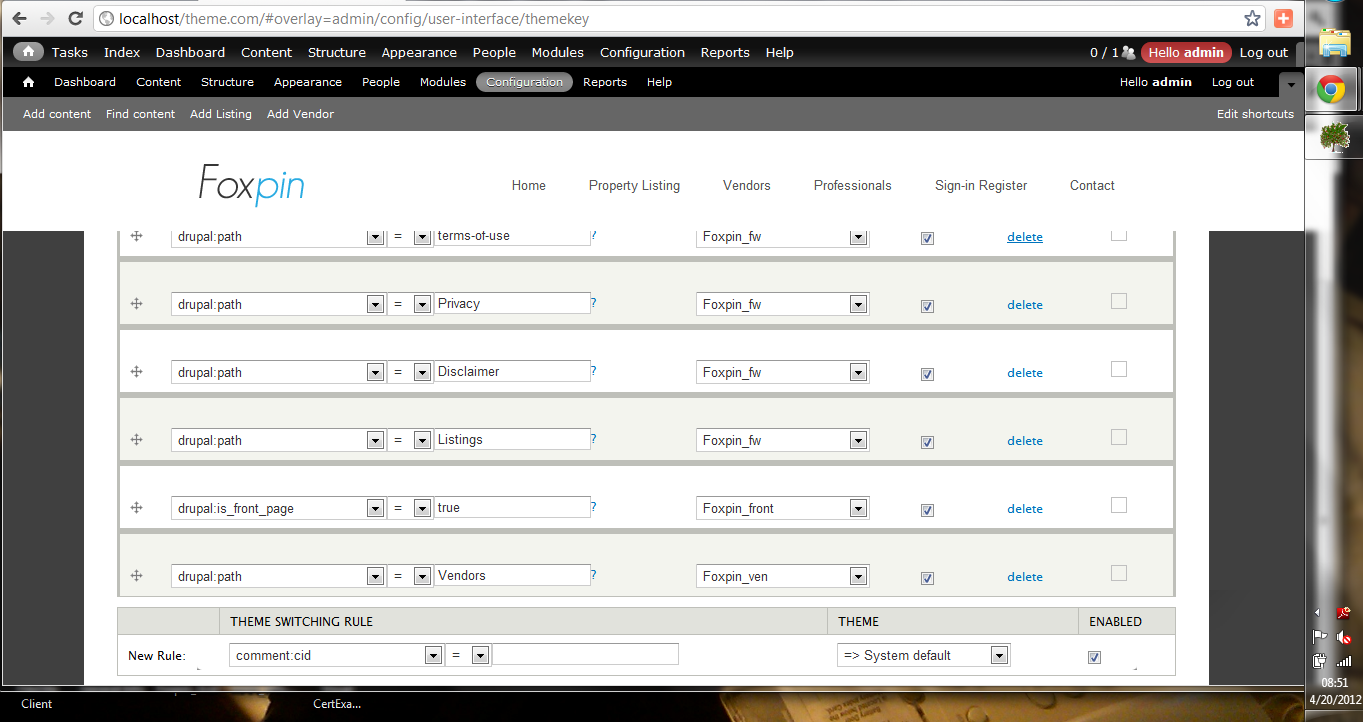
Task: Open the orange plus extension icon
Action: click(1284, 18)
